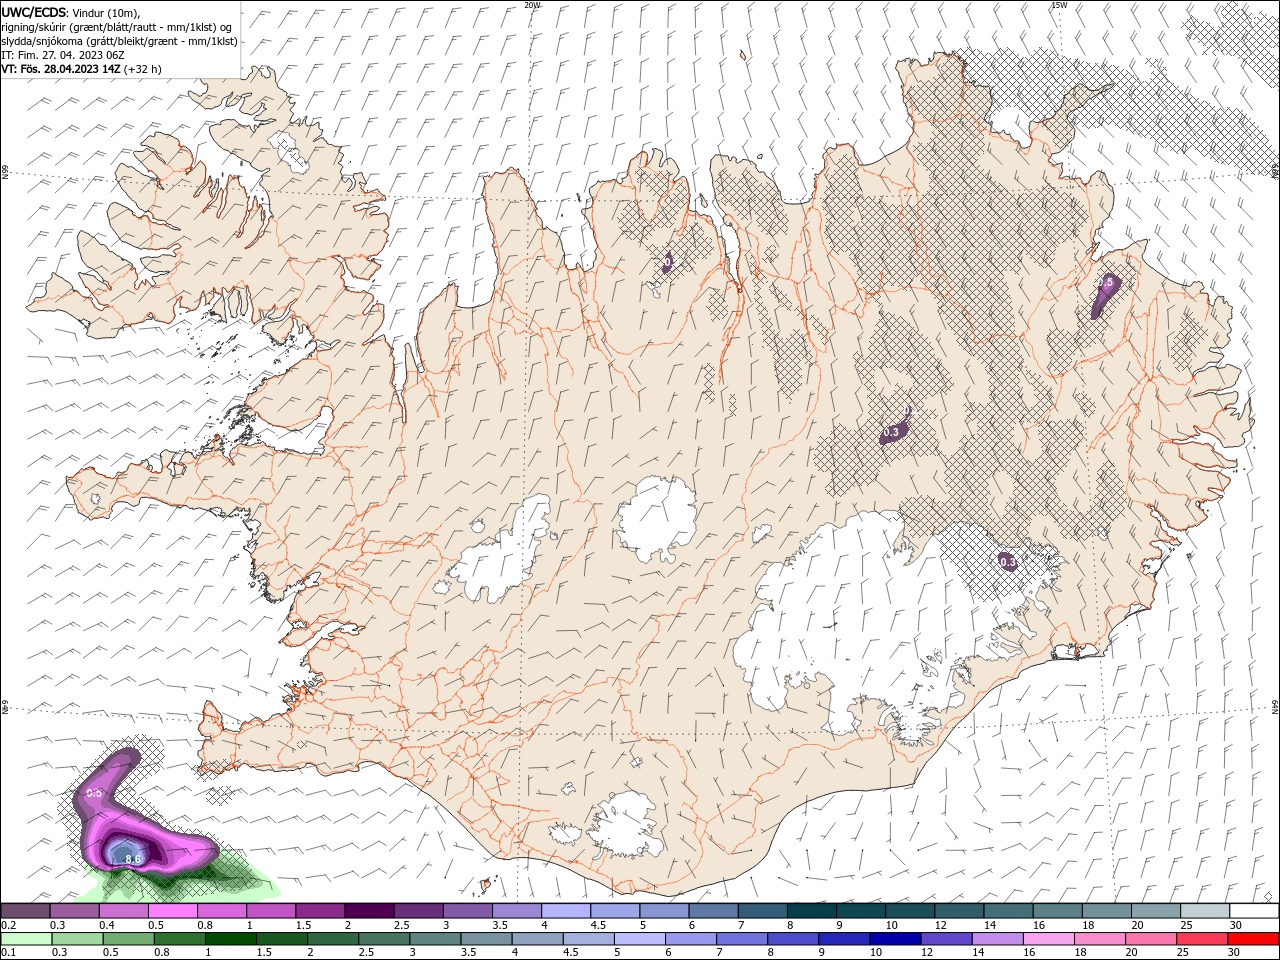Pick the white upper legend swatch labeled 30
This screenshot has height=960, width=1280.
click(1253, 910)
